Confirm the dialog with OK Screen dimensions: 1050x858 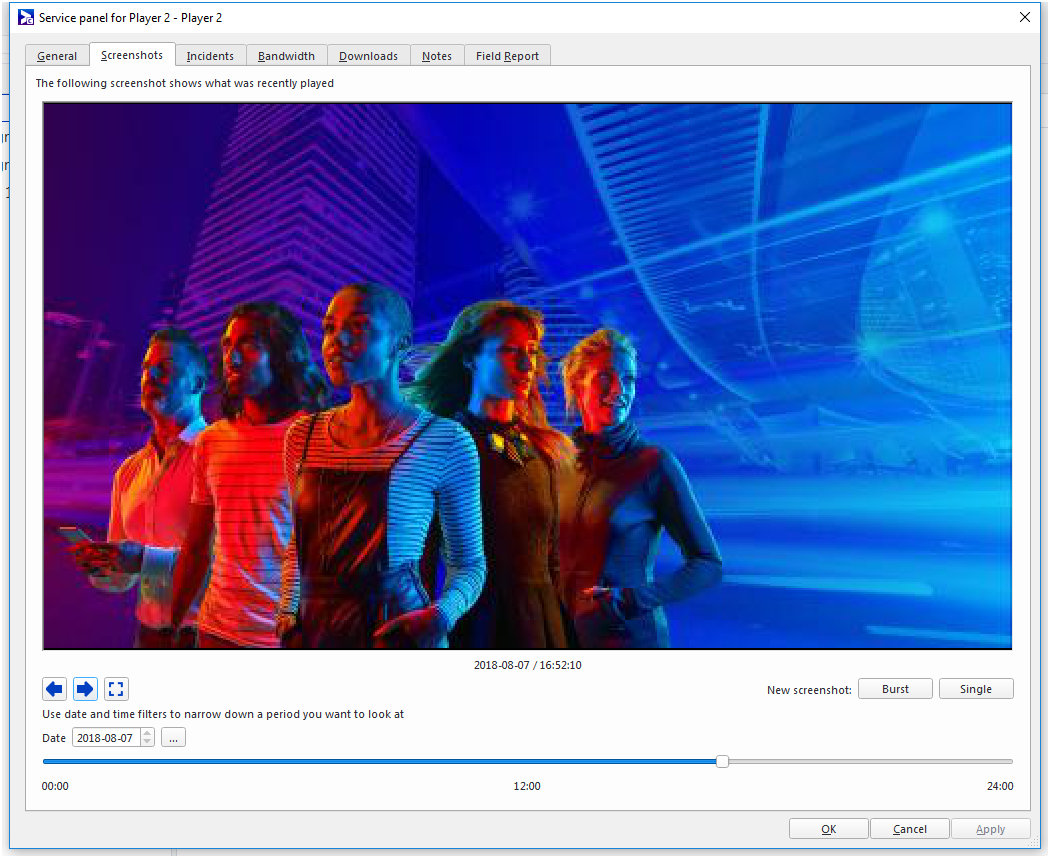point(828,829)
